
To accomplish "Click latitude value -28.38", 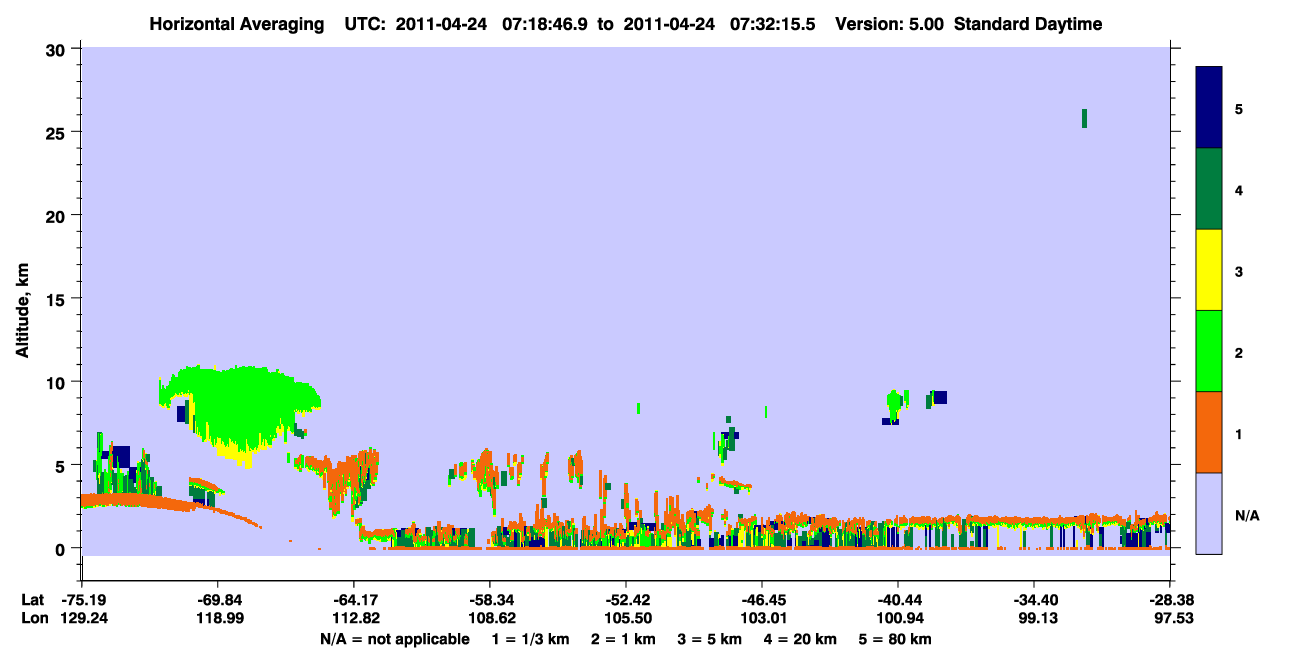I will 1169,600.
